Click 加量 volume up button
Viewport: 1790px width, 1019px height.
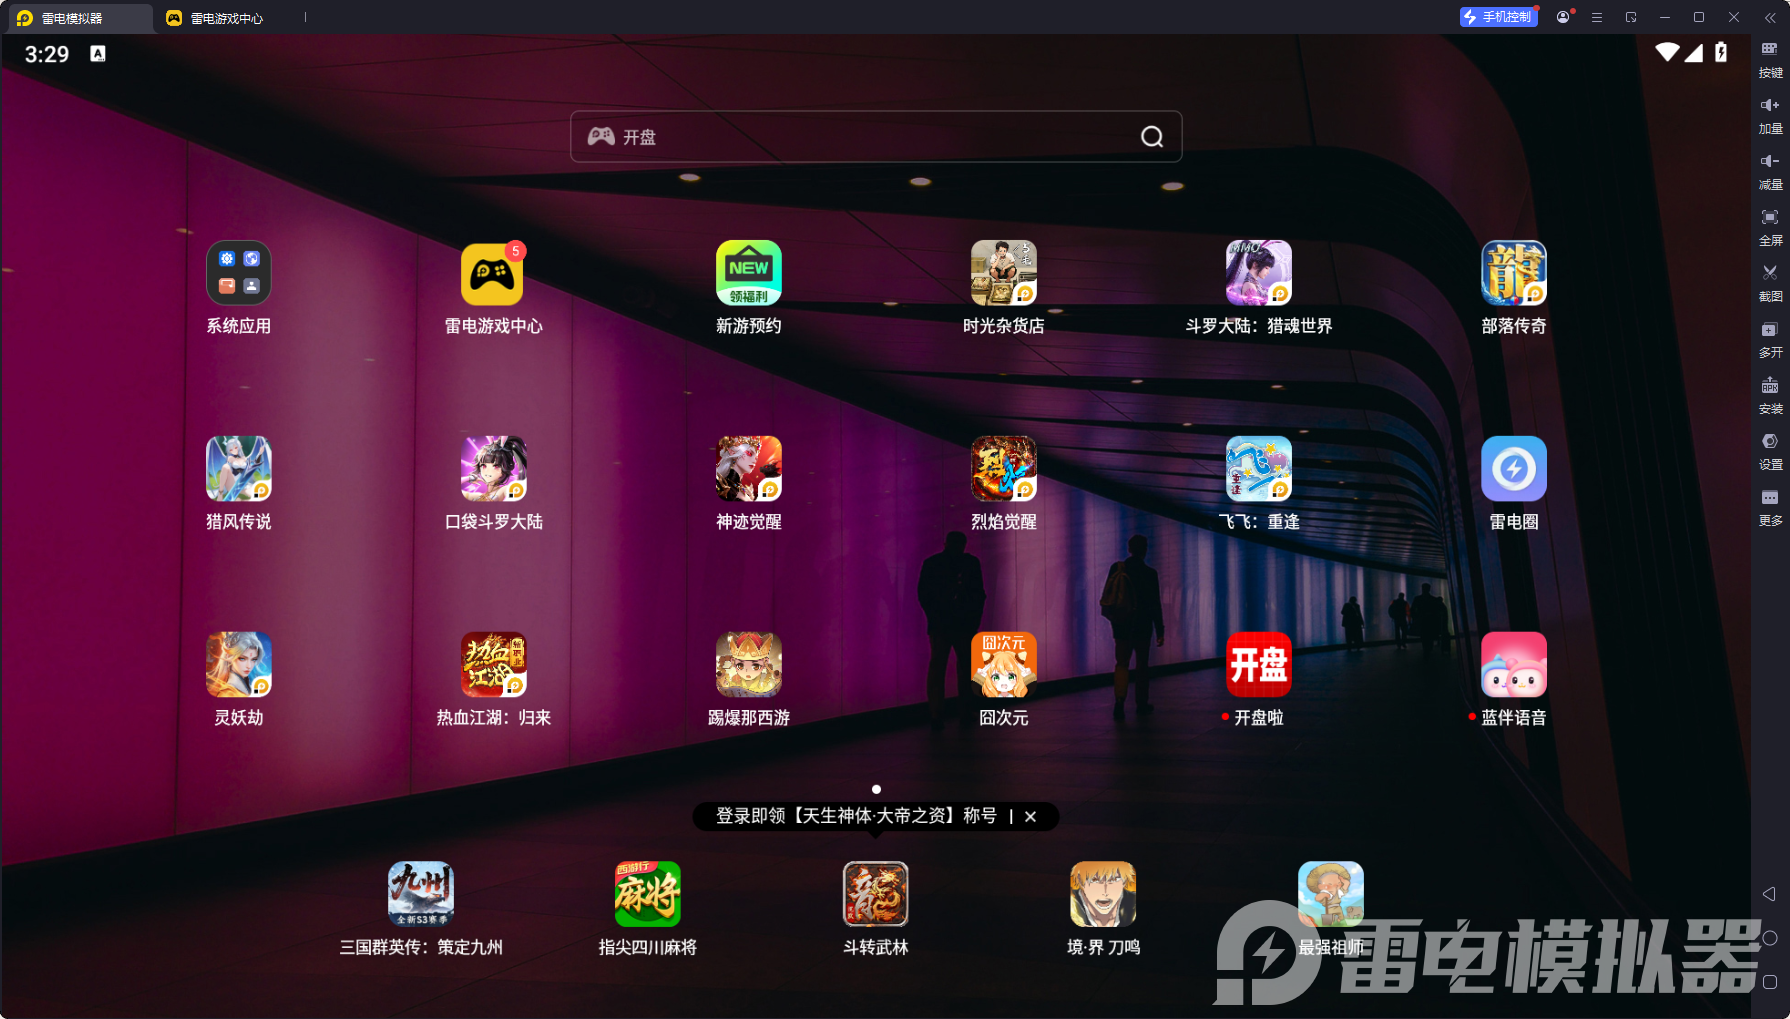[1770, 116]
